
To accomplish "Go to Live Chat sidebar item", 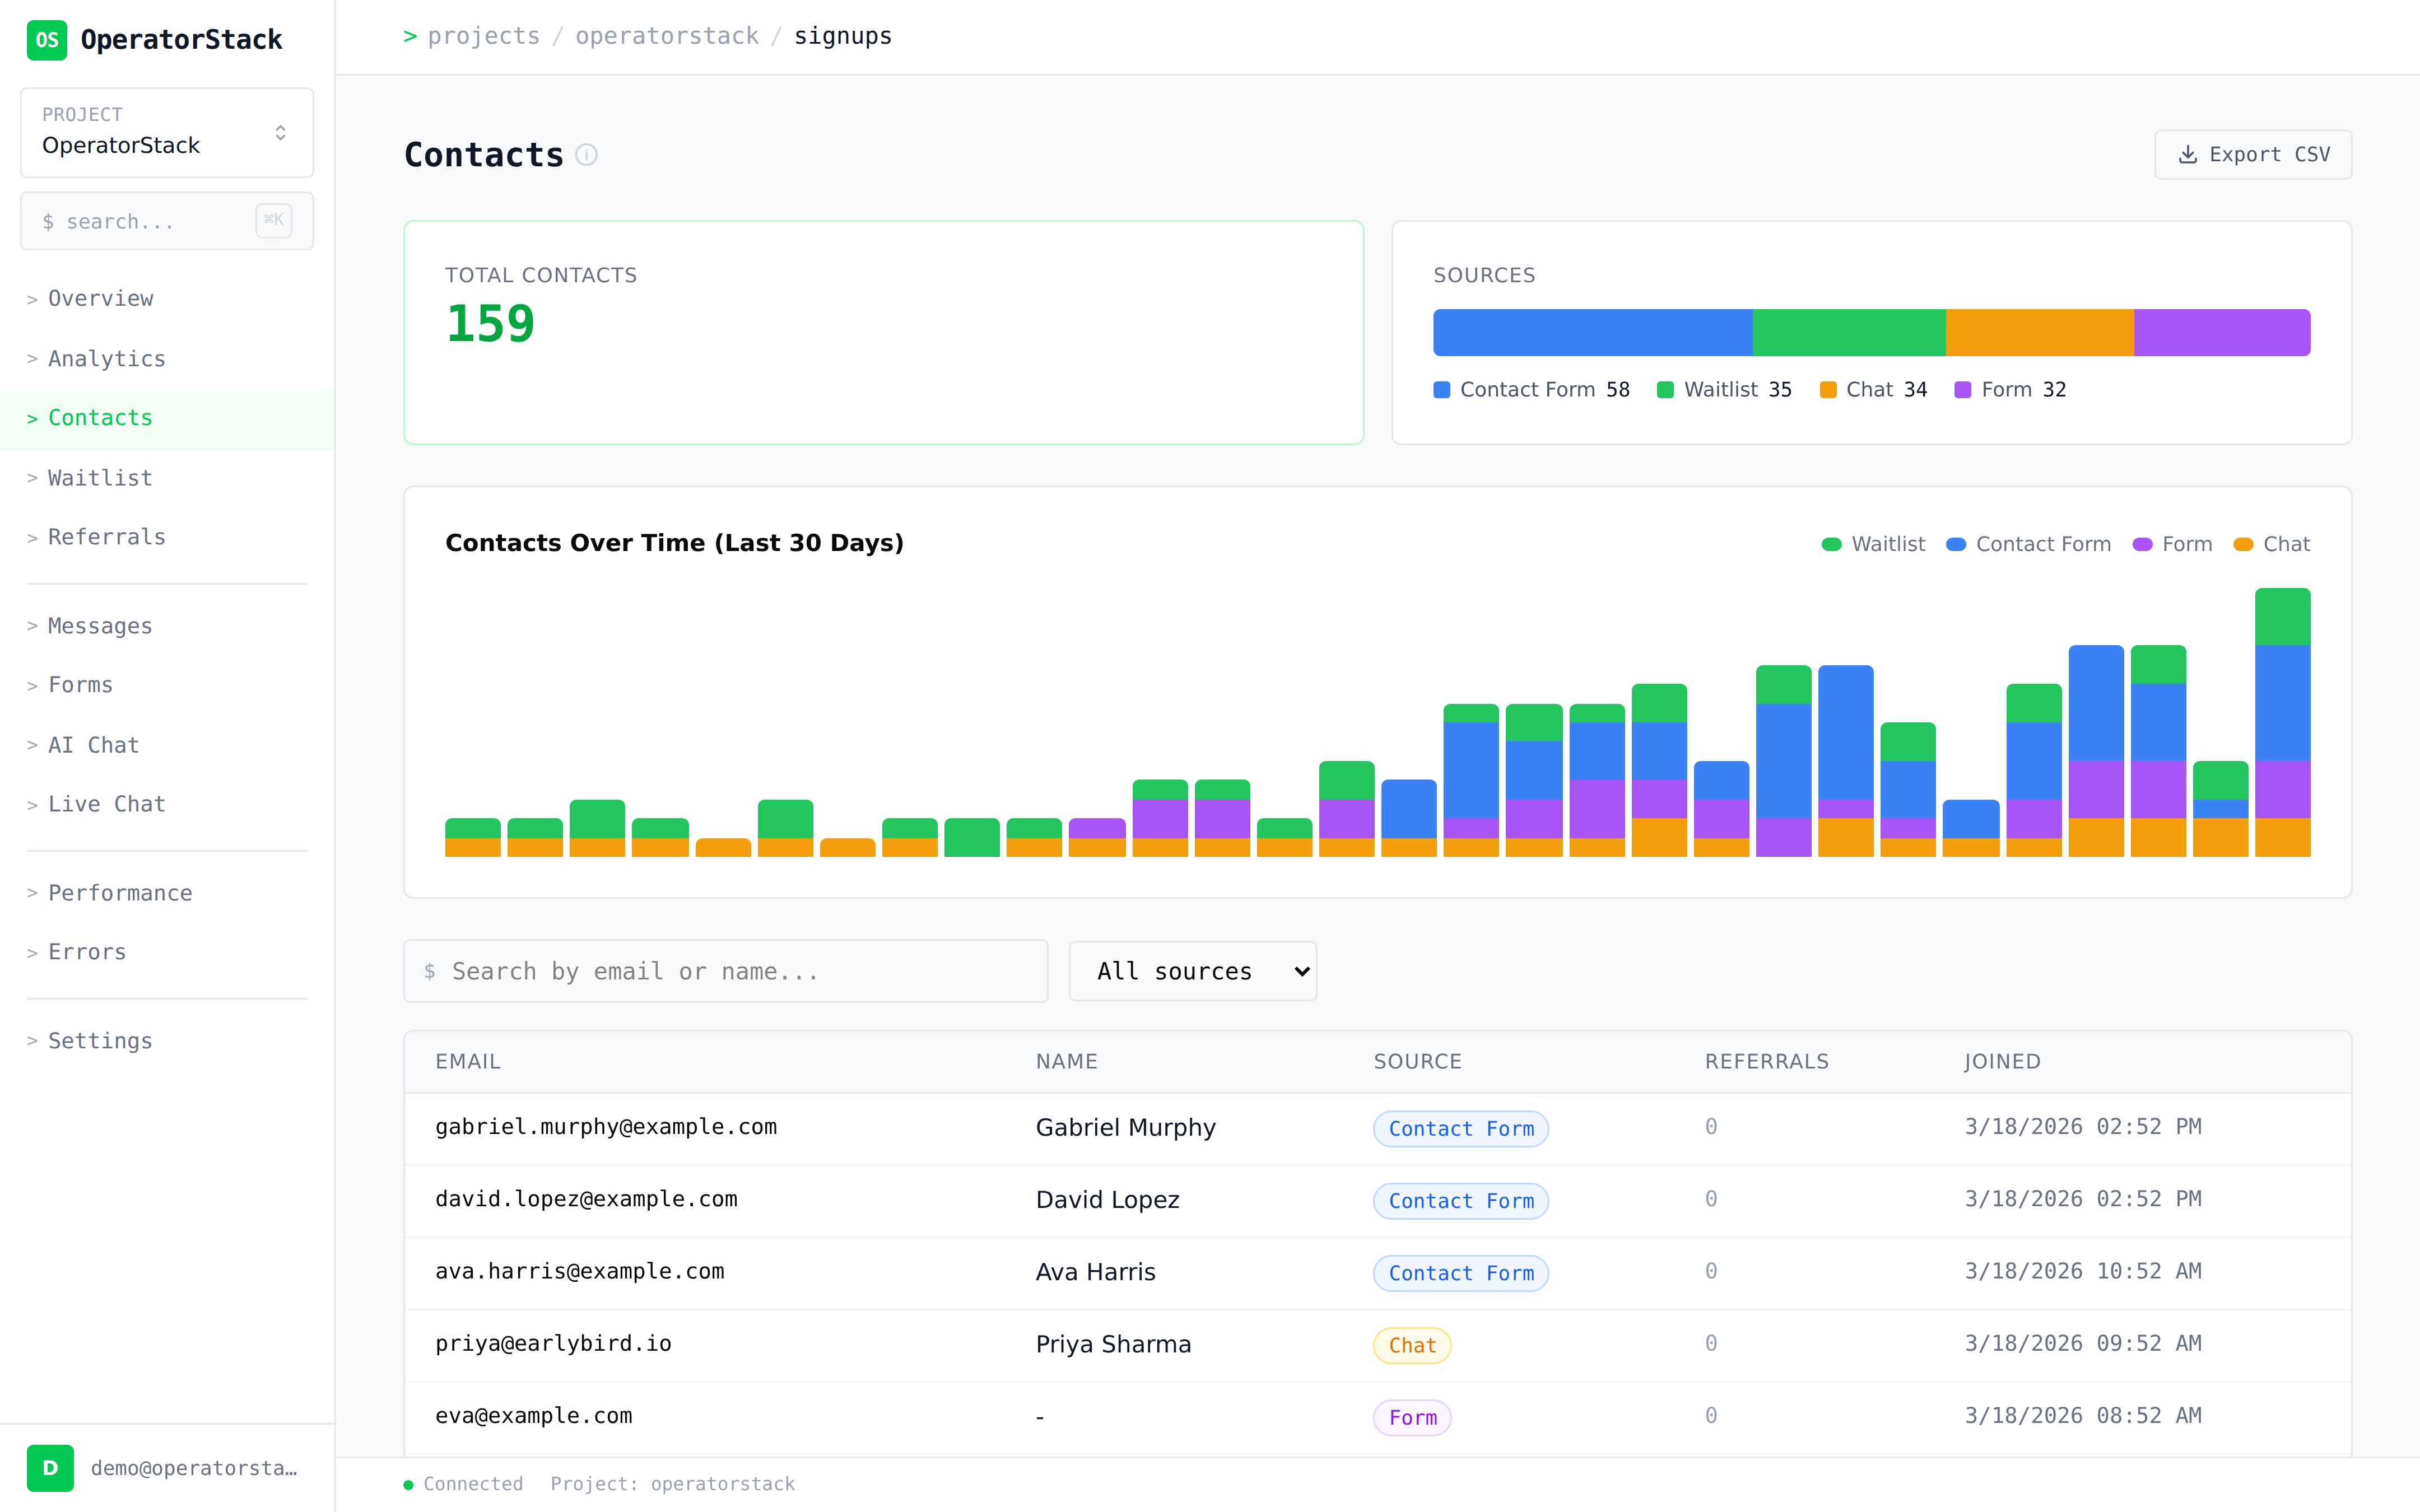I will 106,804.
